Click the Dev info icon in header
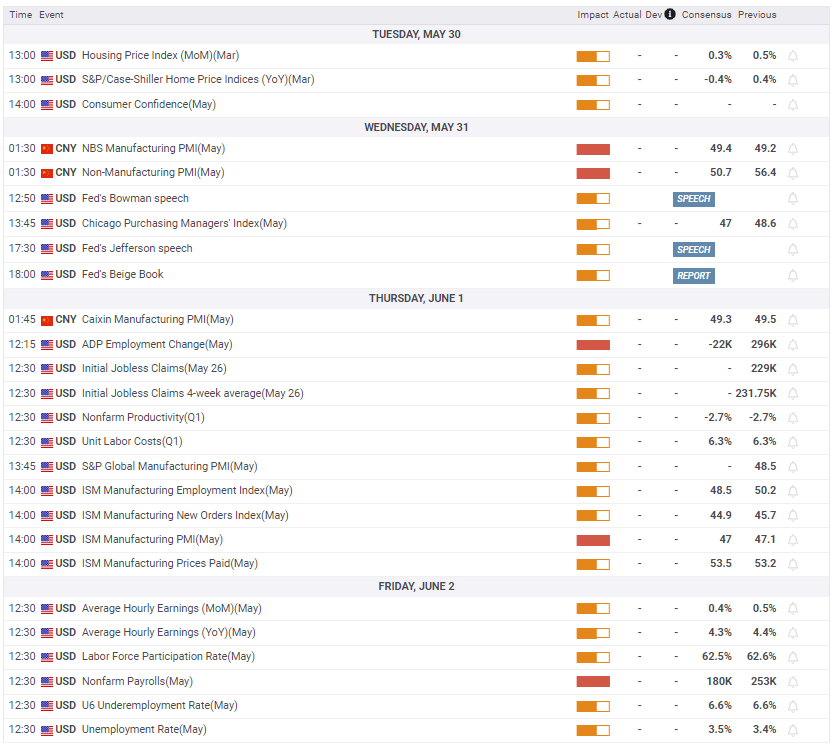The height and width of the screenshot is (744, 834). (670, 14)
